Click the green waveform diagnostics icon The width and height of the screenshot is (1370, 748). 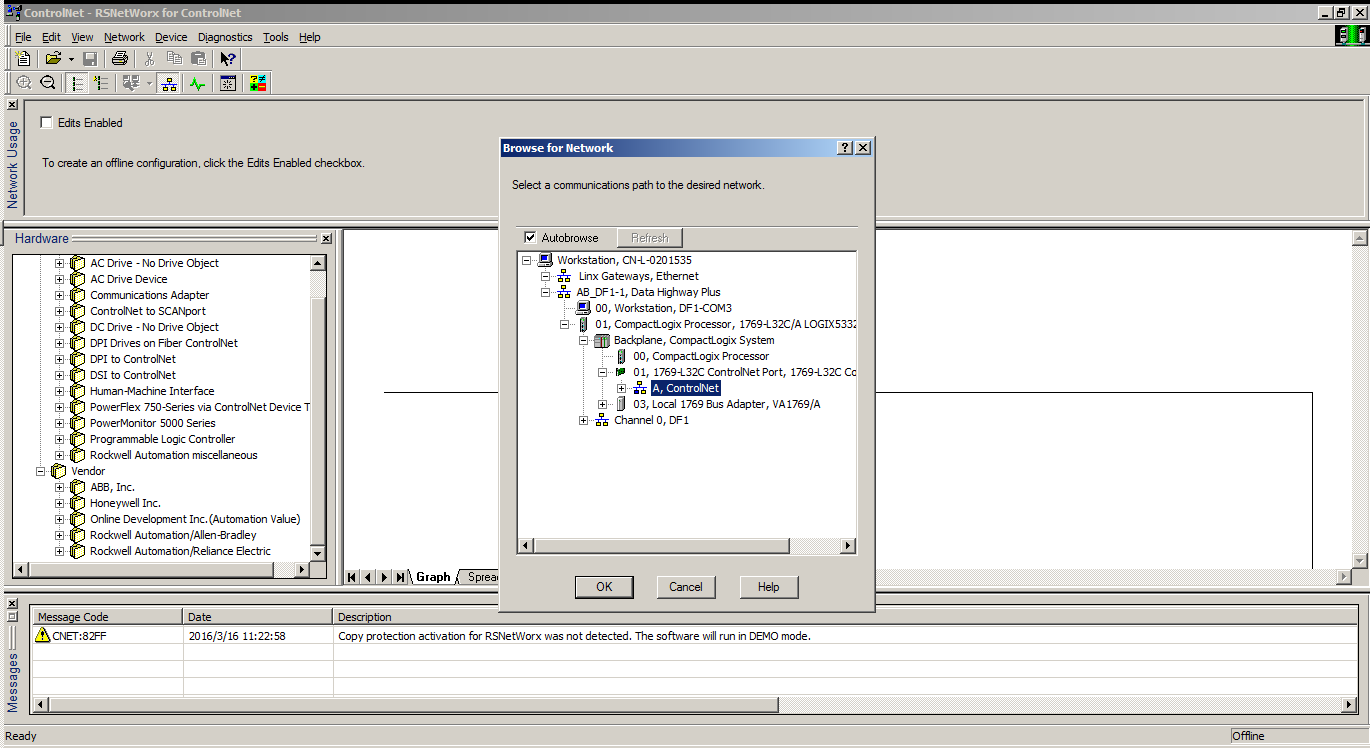pos(197,83)
